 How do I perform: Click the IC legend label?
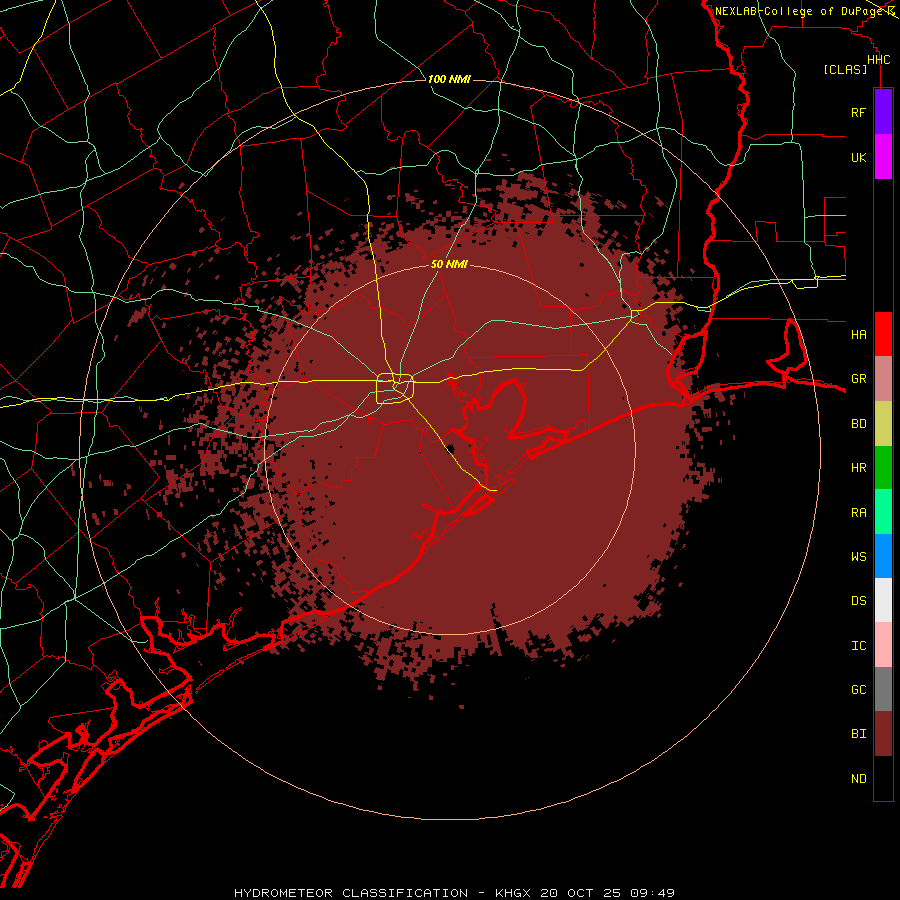point(858,646)
